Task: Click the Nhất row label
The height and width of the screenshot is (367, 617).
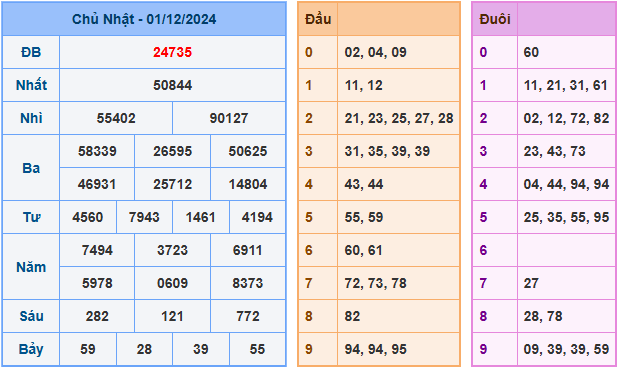Action: tap(31, 85)
